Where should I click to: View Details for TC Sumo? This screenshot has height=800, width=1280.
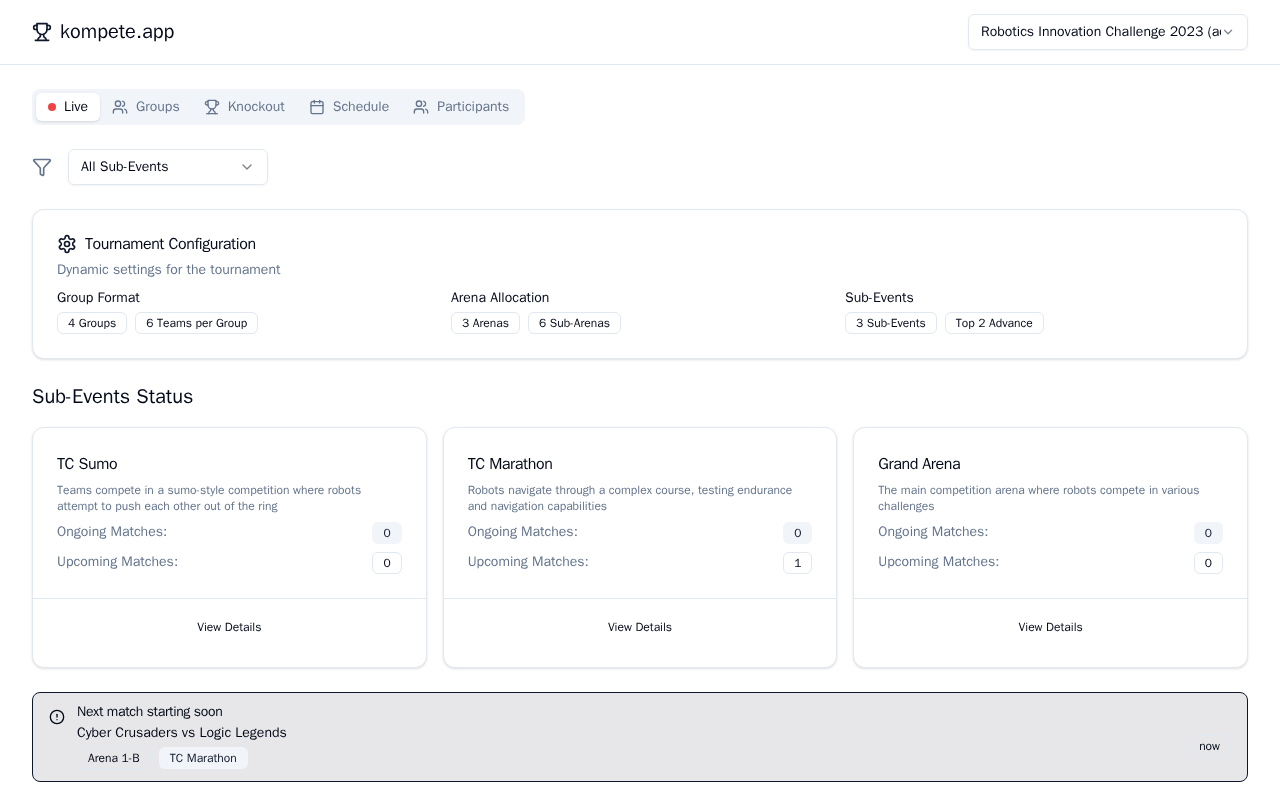tap(229, 627)
